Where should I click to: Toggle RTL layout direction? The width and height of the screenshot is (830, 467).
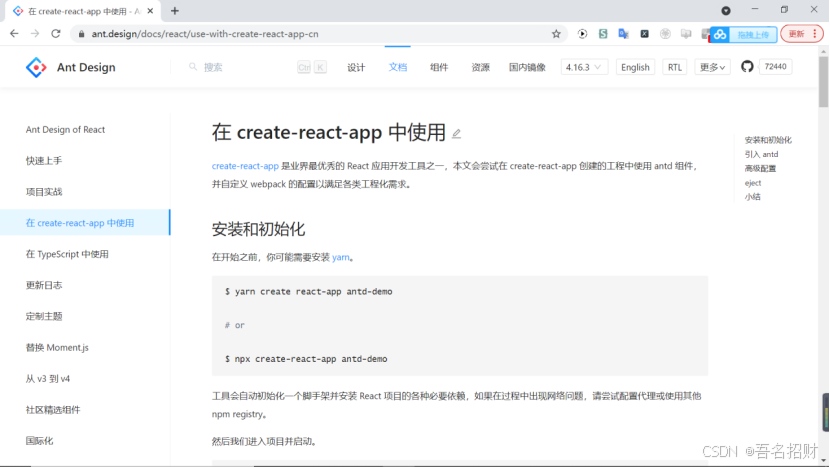[674, 67]
